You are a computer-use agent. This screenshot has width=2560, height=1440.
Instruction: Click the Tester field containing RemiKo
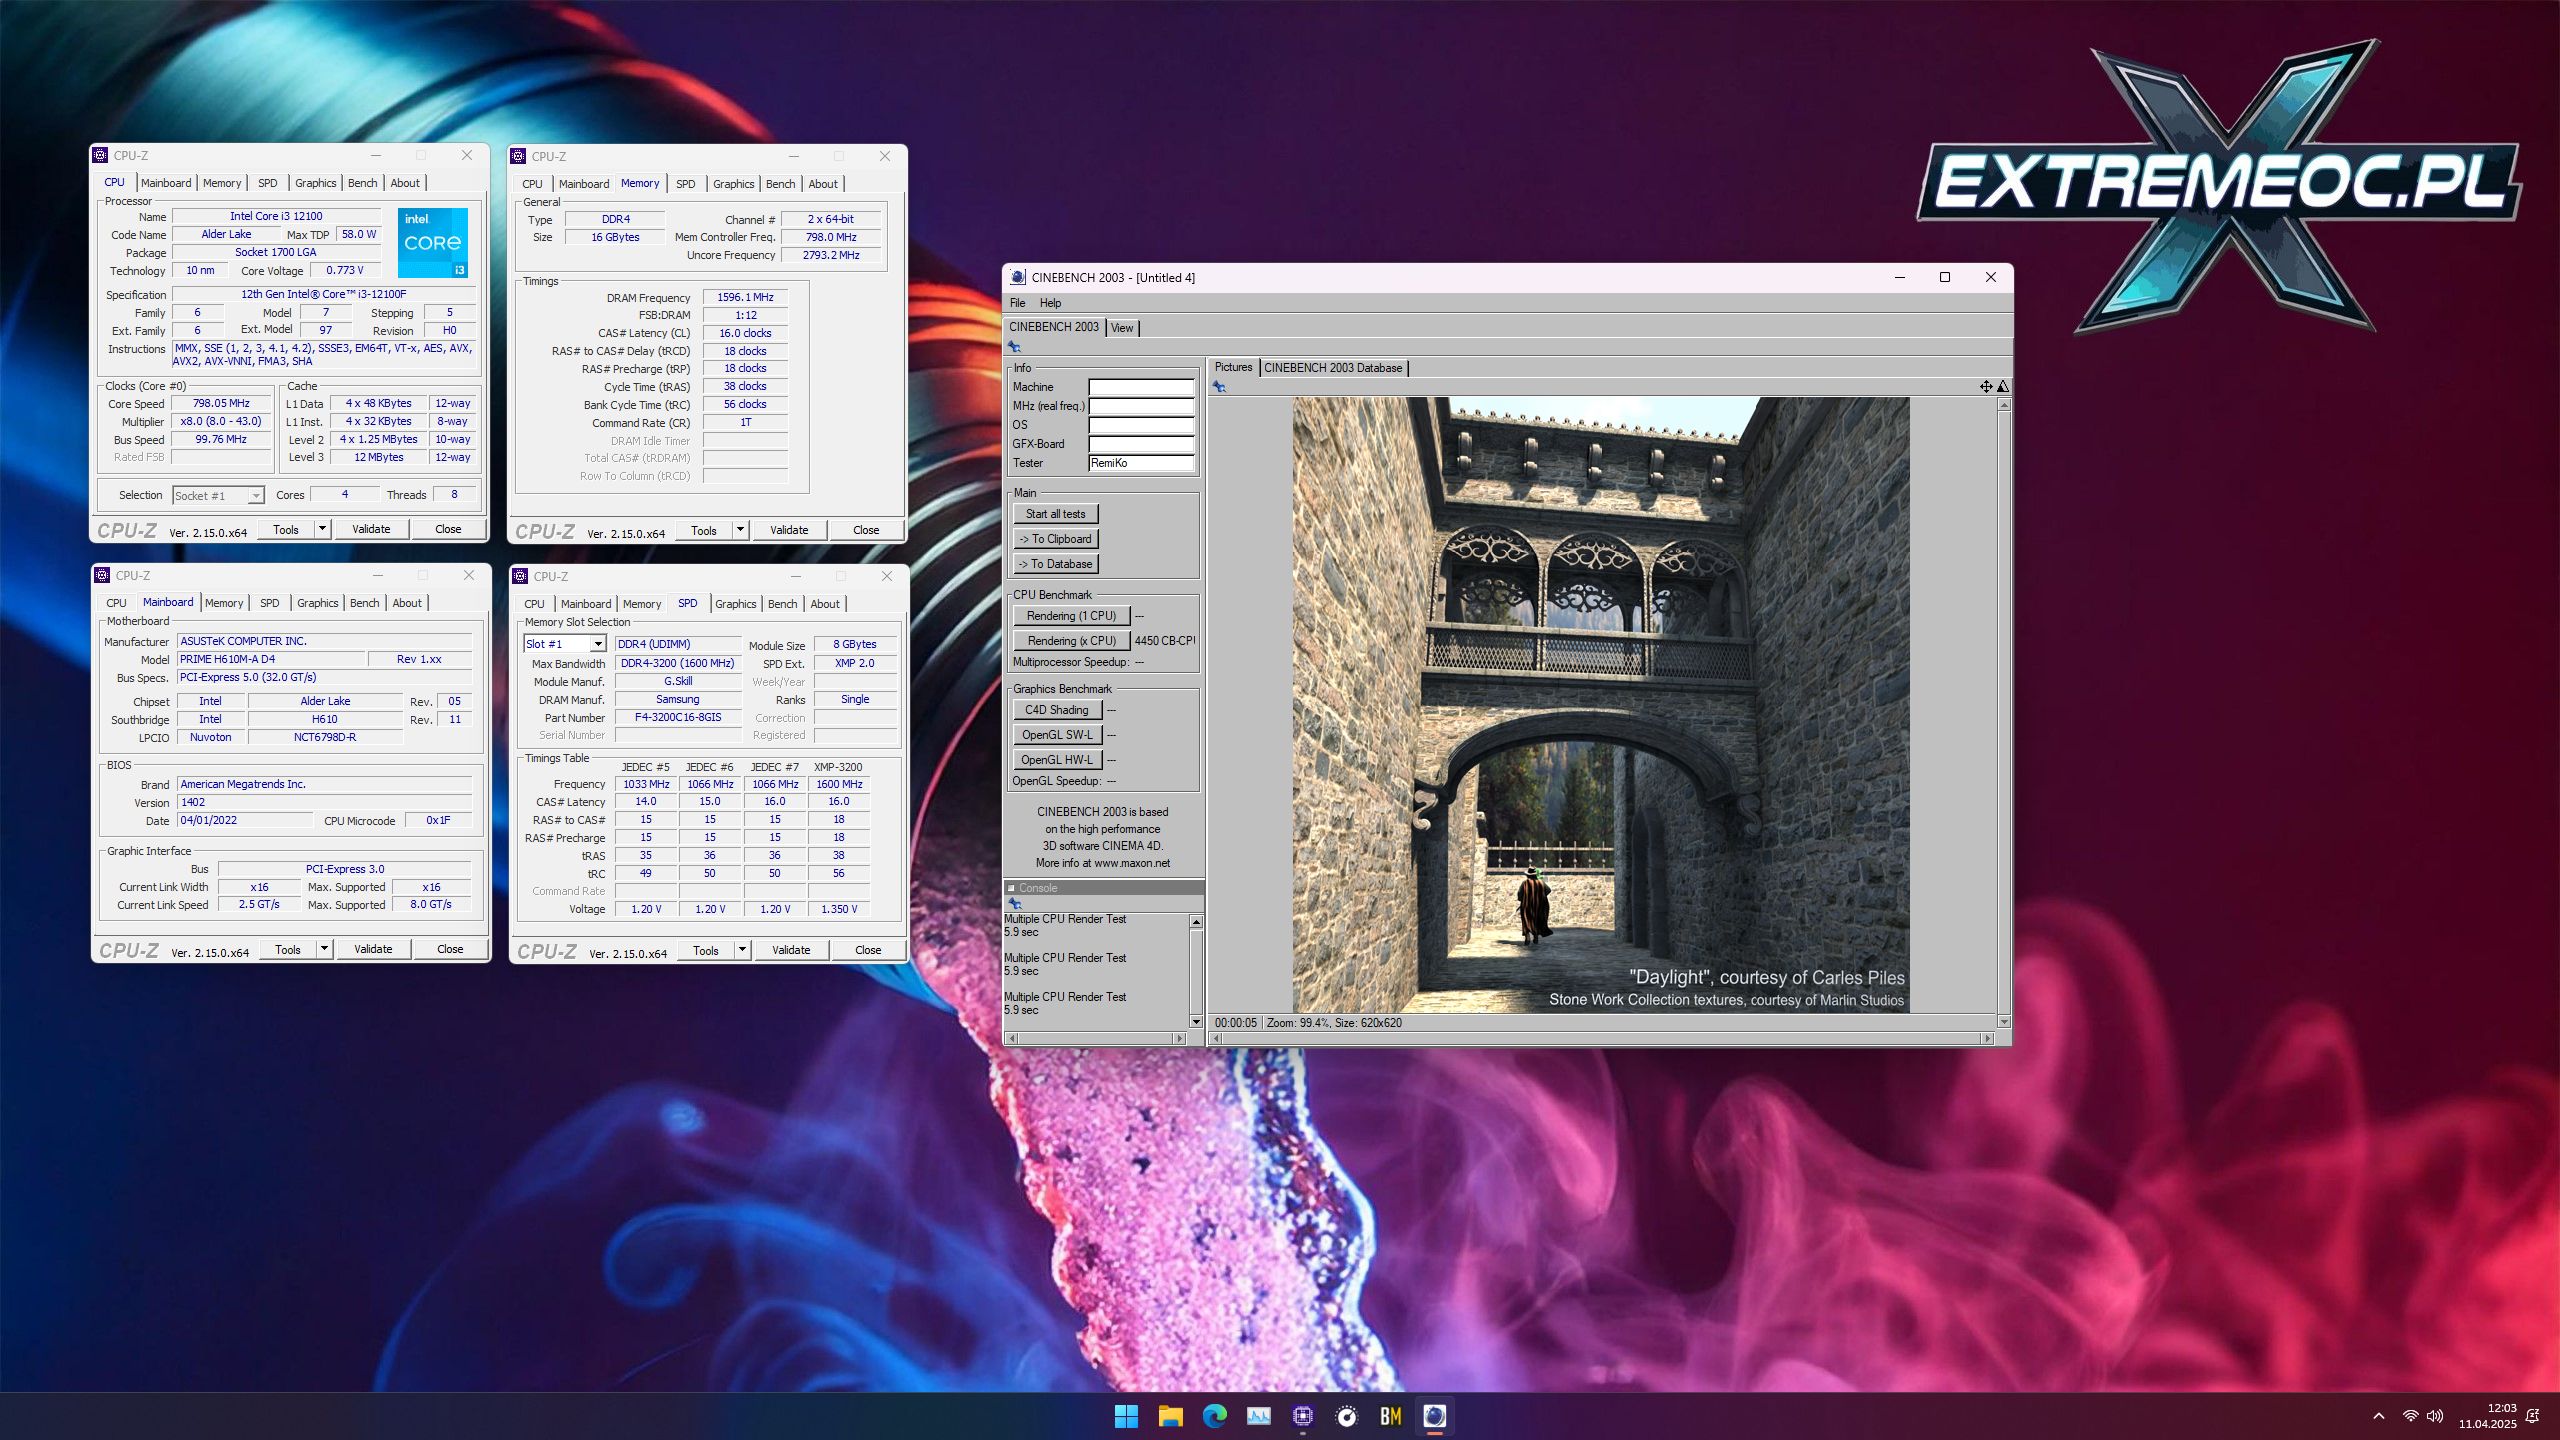tap(1141, 463)
